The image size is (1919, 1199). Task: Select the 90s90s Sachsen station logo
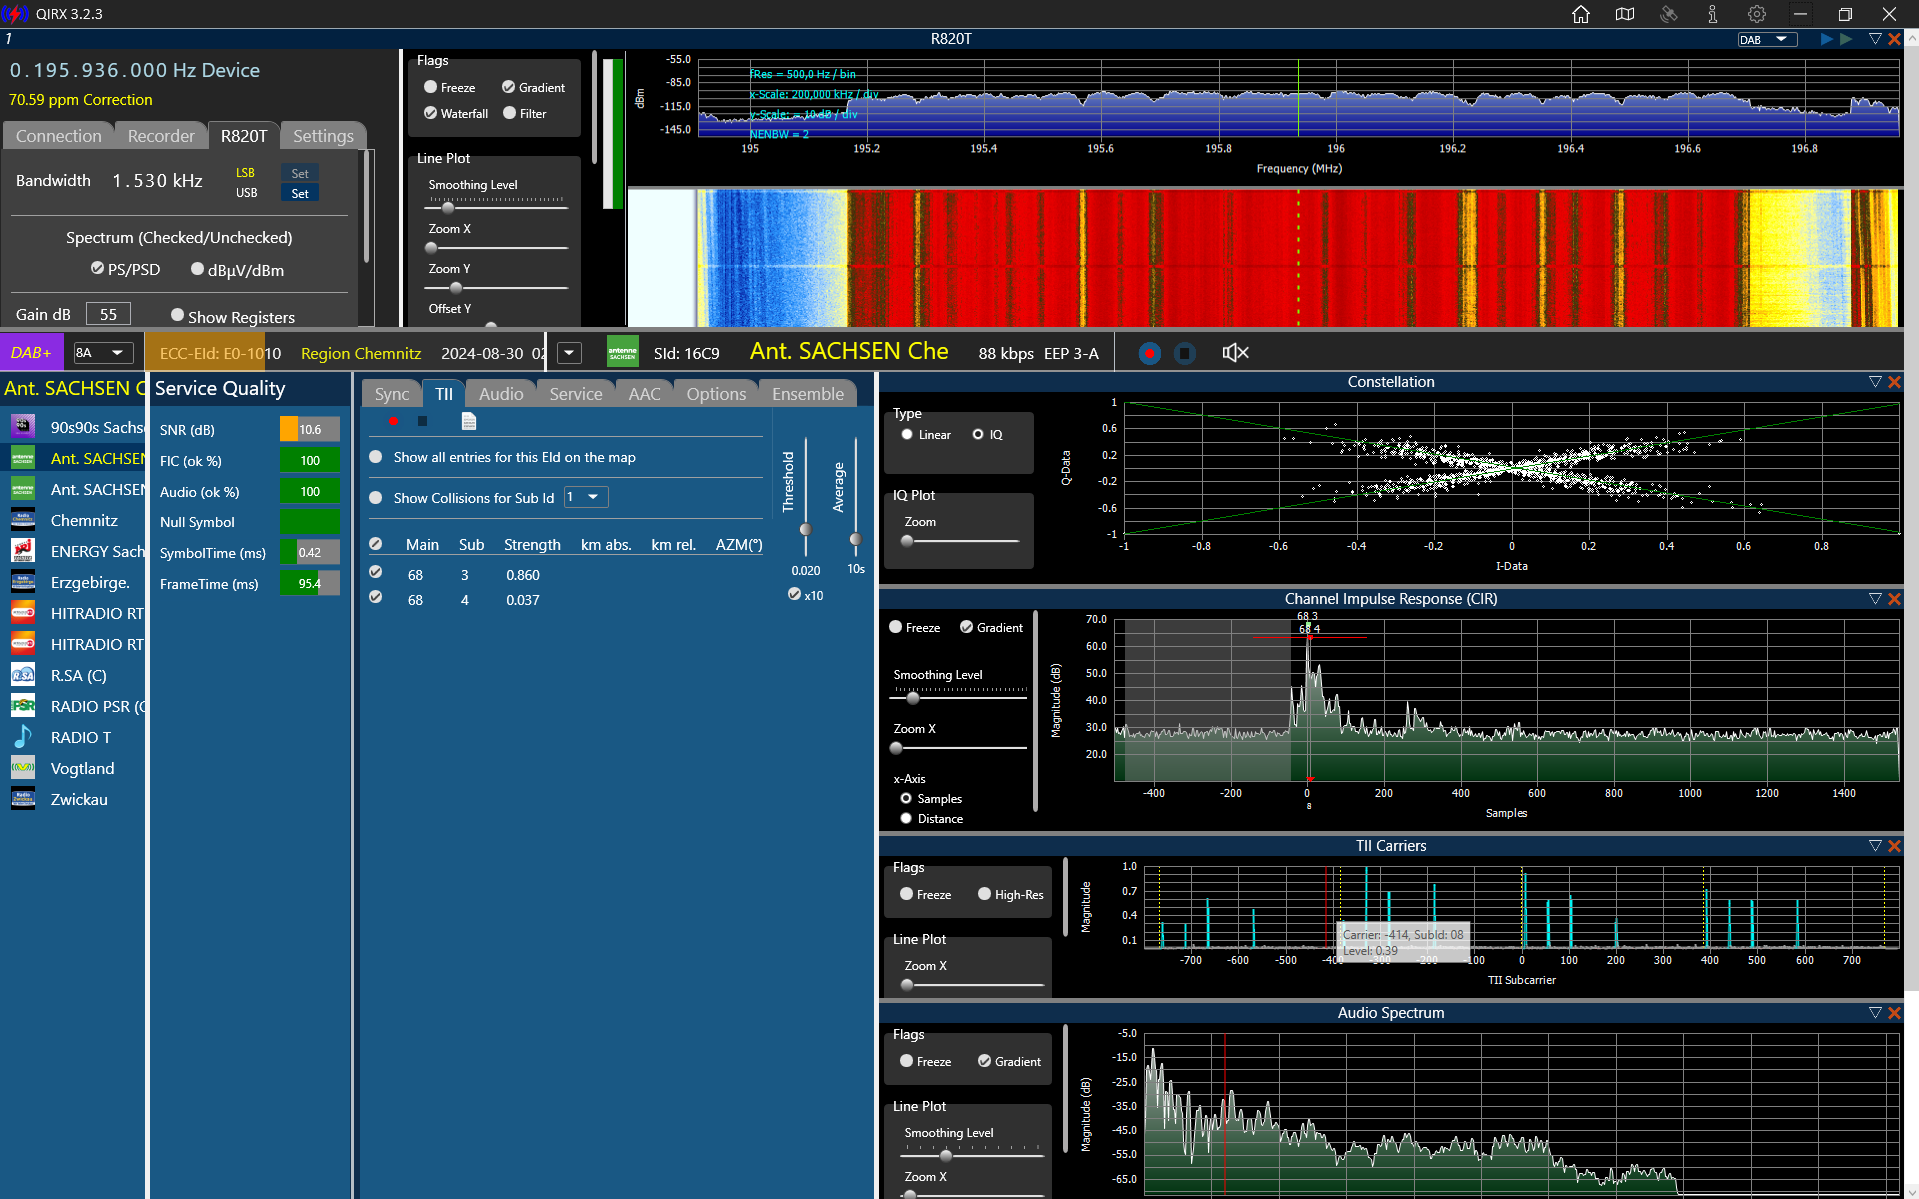coord(23,427)
